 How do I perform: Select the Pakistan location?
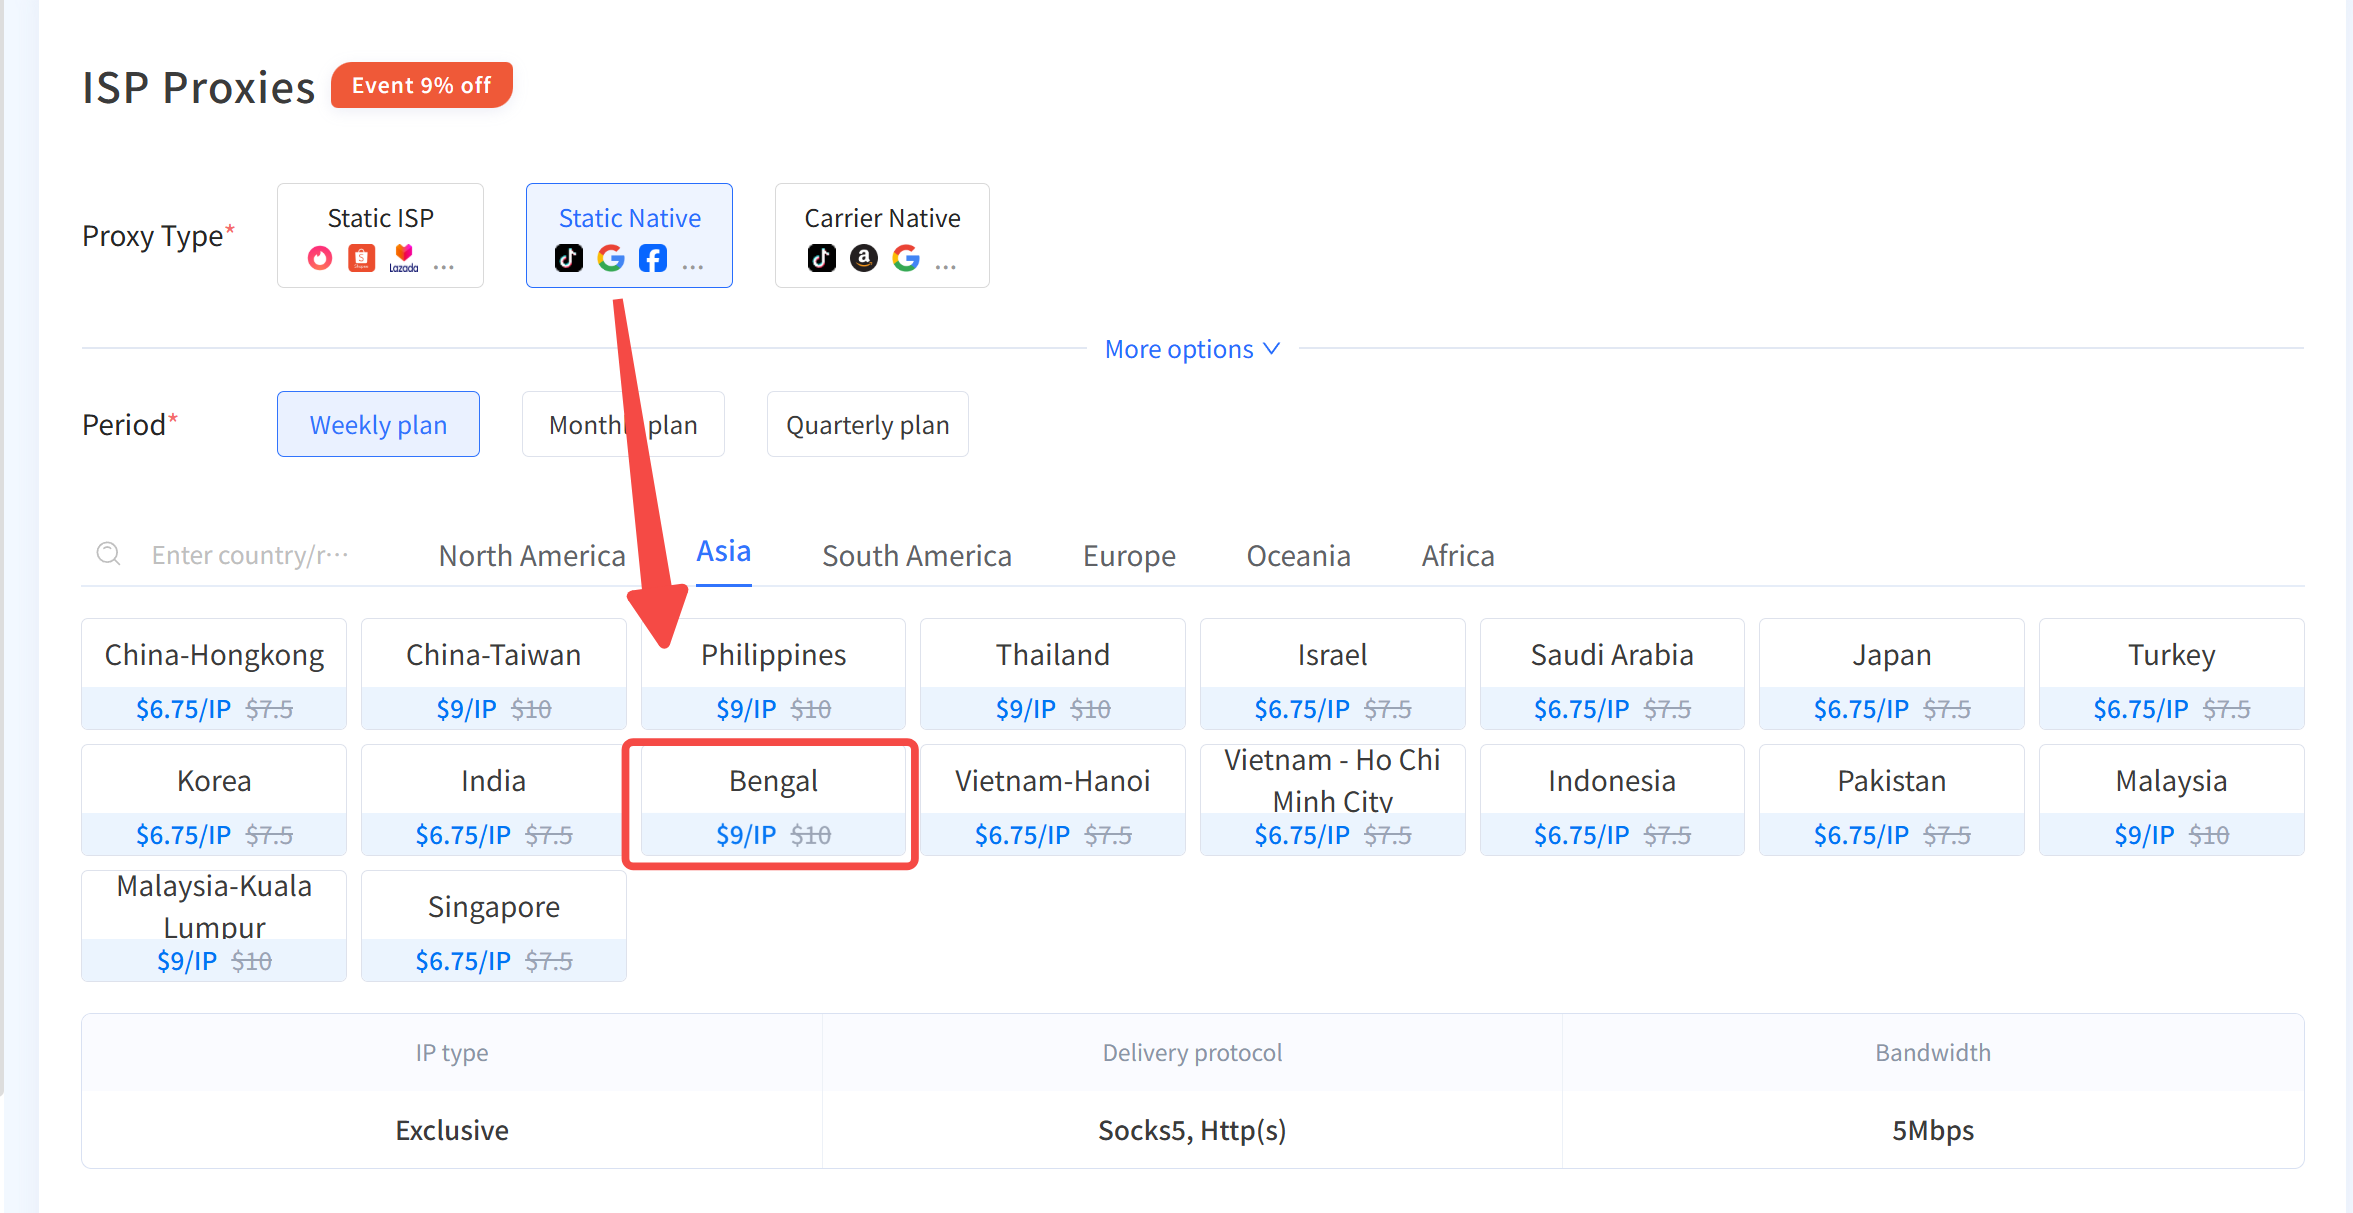click(x=1892, y=800)
